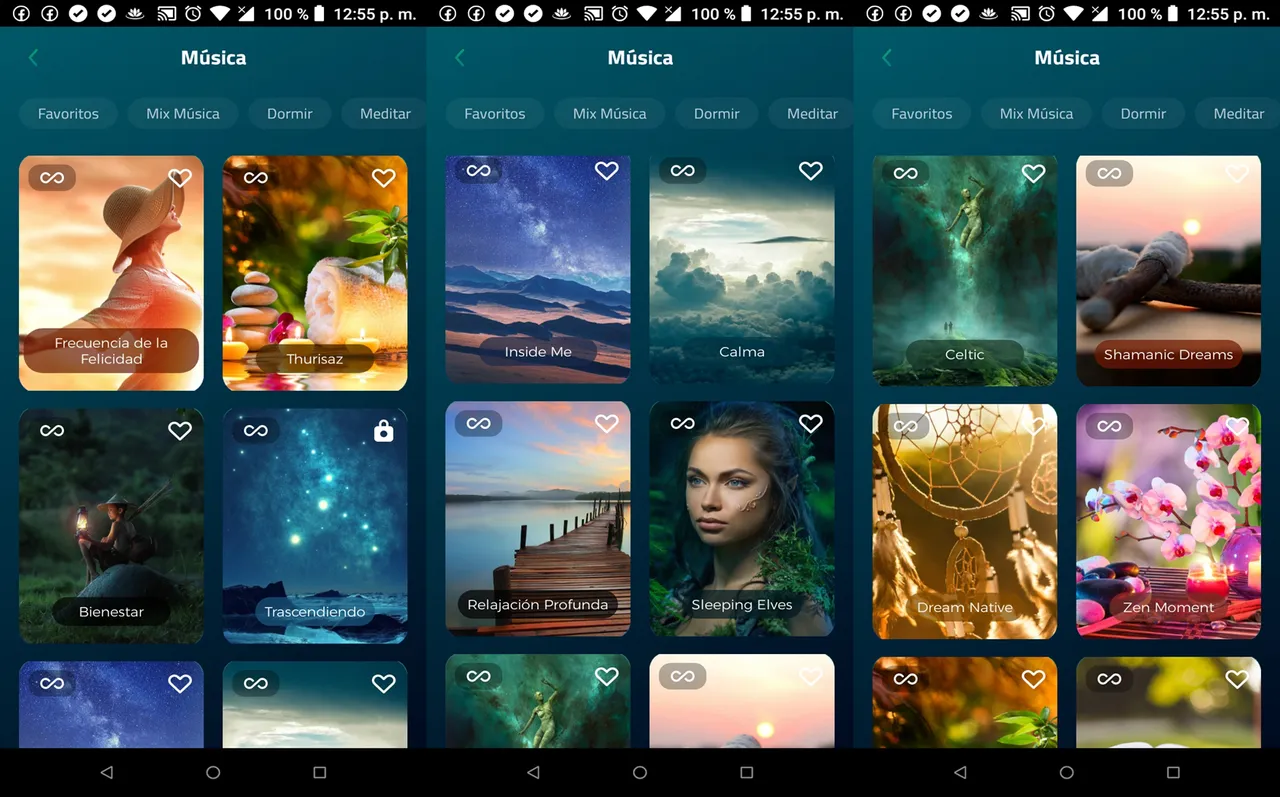Tap Android recents square on middle phone screen

pyautogui.click(x=747, y=772)
